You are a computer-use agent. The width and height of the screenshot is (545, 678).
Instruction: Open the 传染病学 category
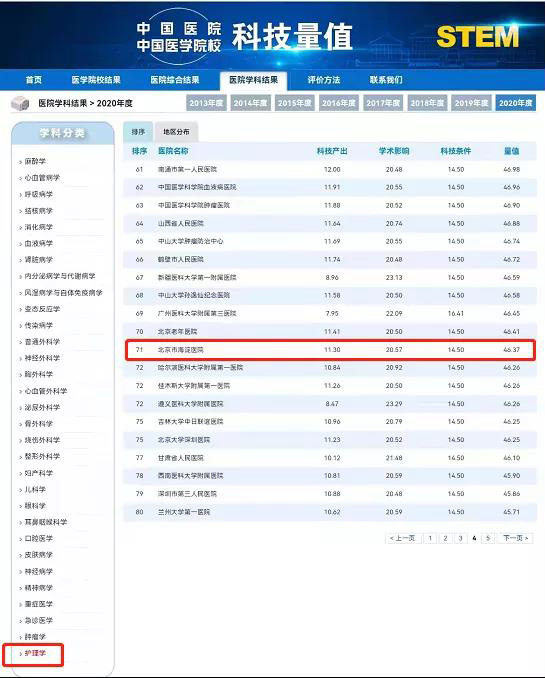point(38,325)
